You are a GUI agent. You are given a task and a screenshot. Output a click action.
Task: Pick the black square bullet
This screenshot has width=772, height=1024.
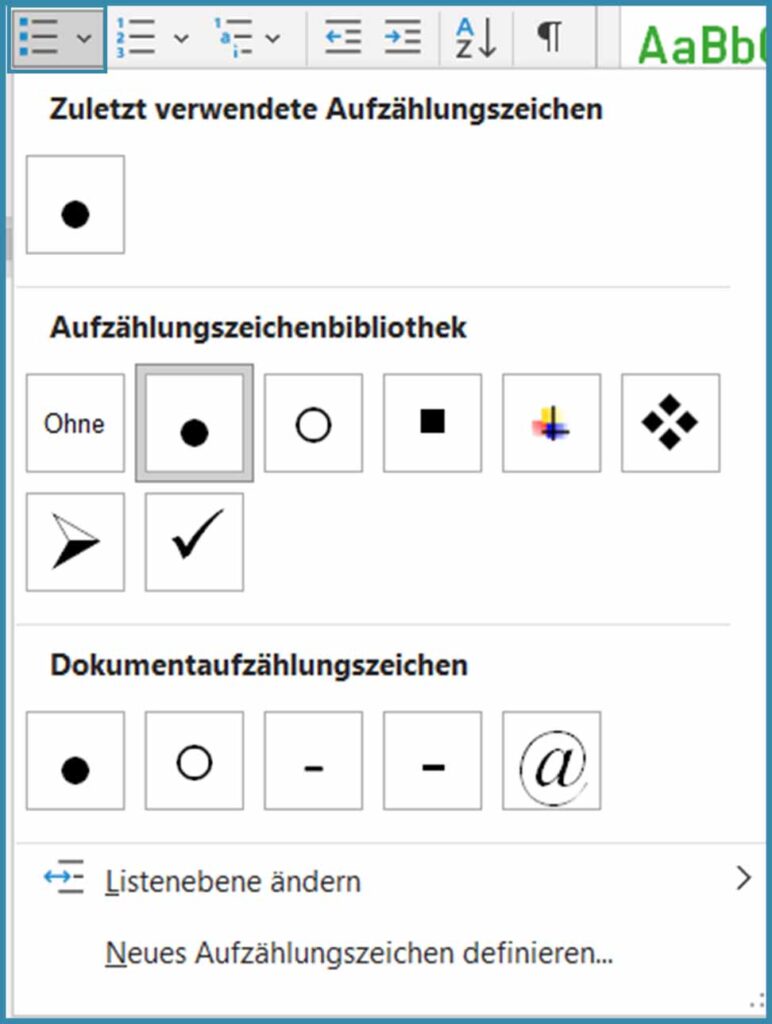point(432,423)
